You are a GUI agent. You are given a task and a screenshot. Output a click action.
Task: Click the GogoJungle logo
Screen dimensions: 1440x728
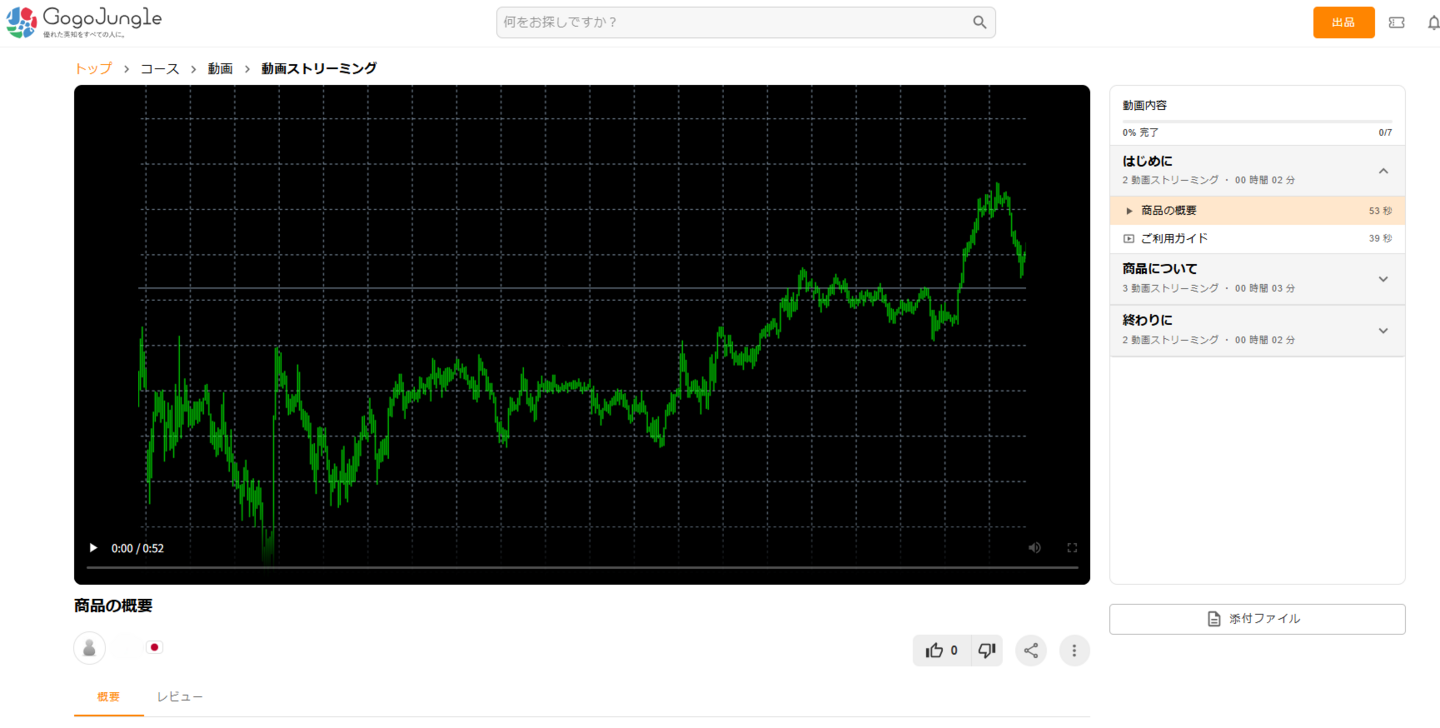(84, 22)
